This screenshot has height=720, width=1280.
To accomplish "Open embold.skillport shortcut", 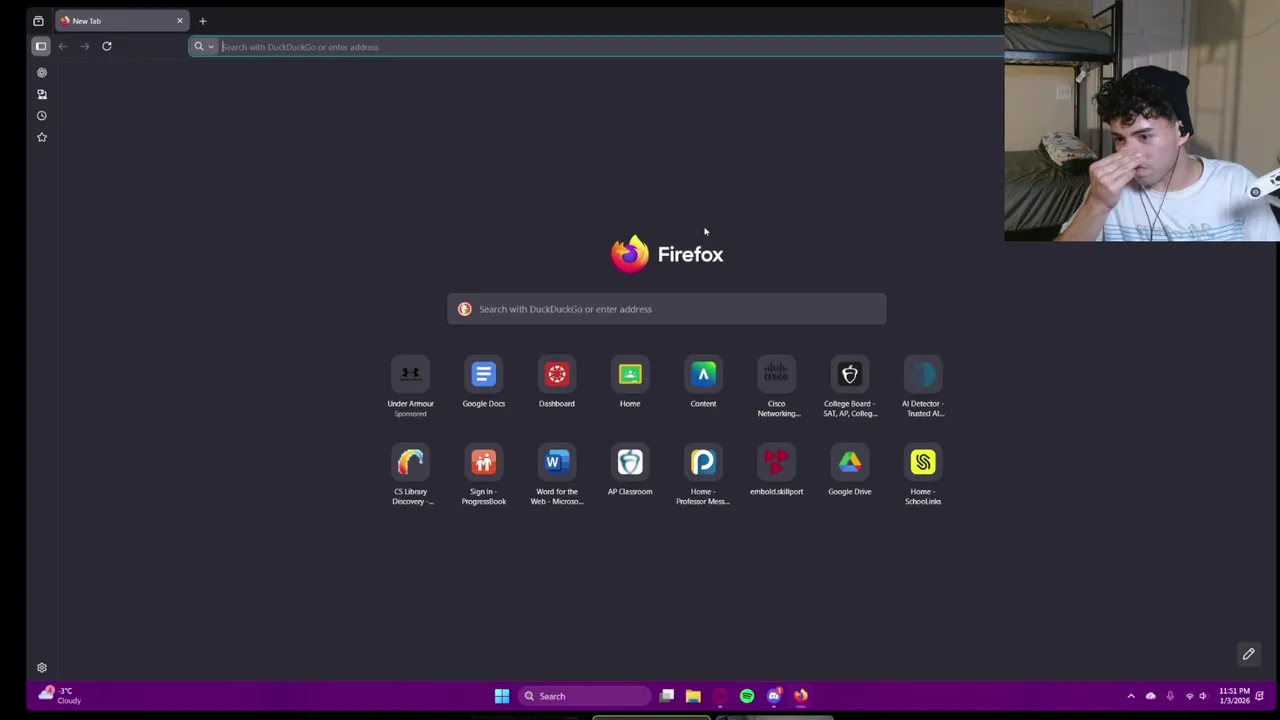I will click(776, 472).
